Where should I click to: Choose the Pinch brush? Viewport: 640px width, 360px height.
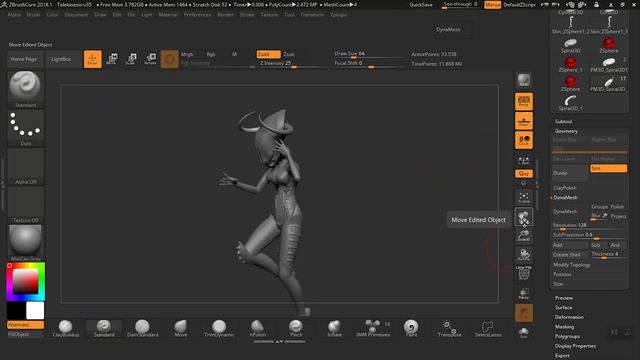296,329
